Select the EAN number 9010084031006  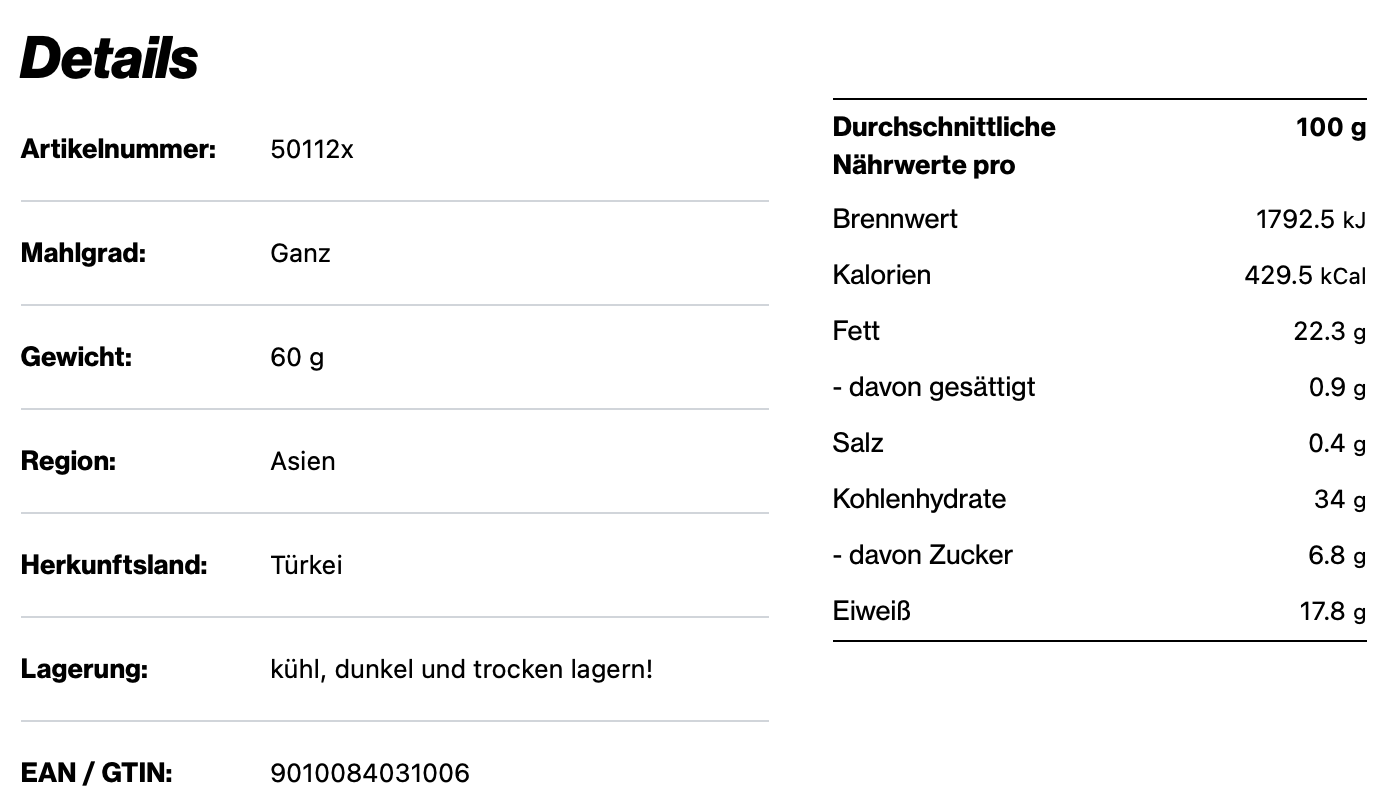[369, 774]
